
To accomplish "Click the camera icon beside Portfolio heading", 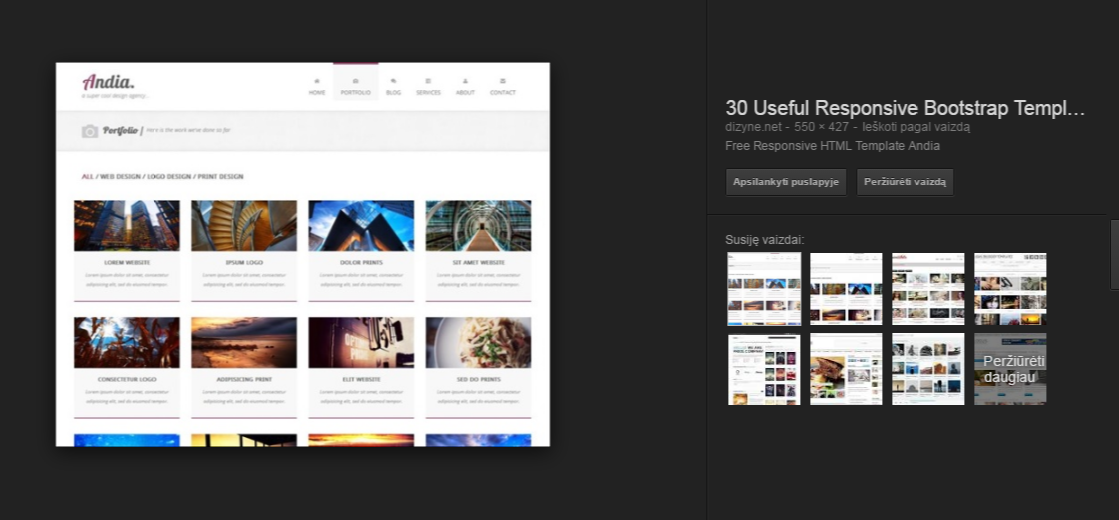I will coord(90,131).
